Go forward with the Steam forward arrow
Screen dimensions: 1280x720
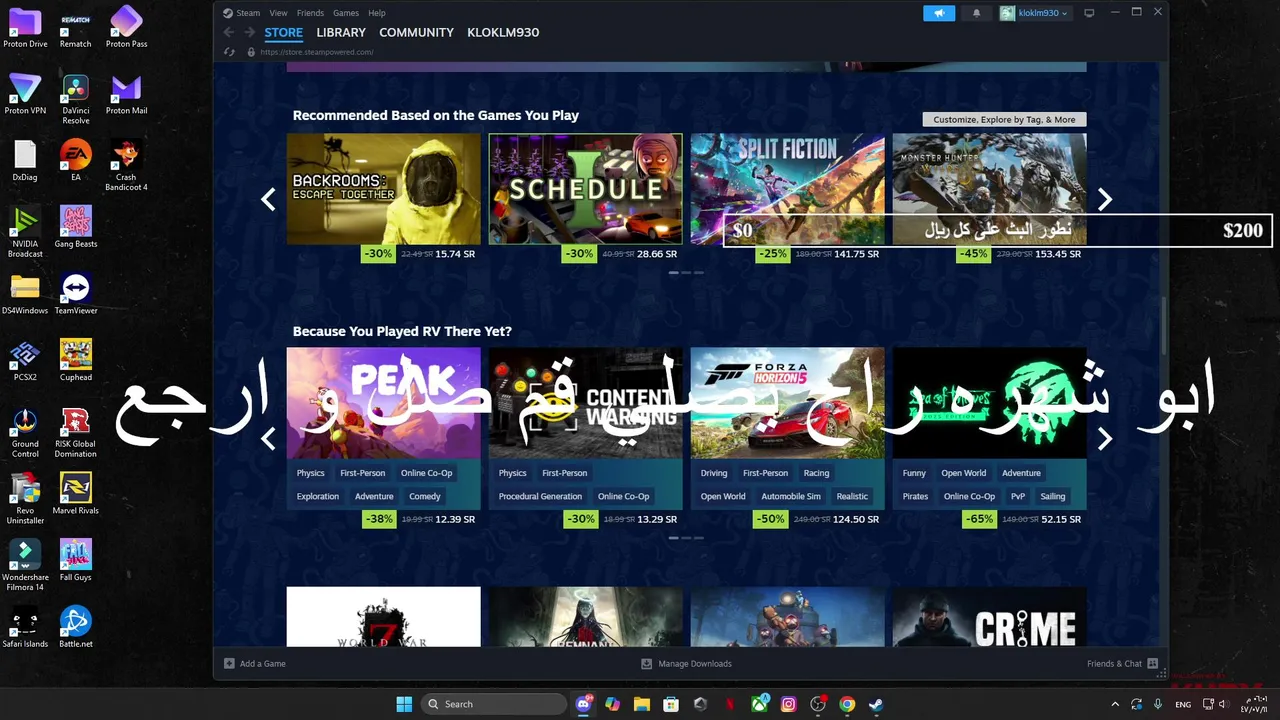(249, 32)
